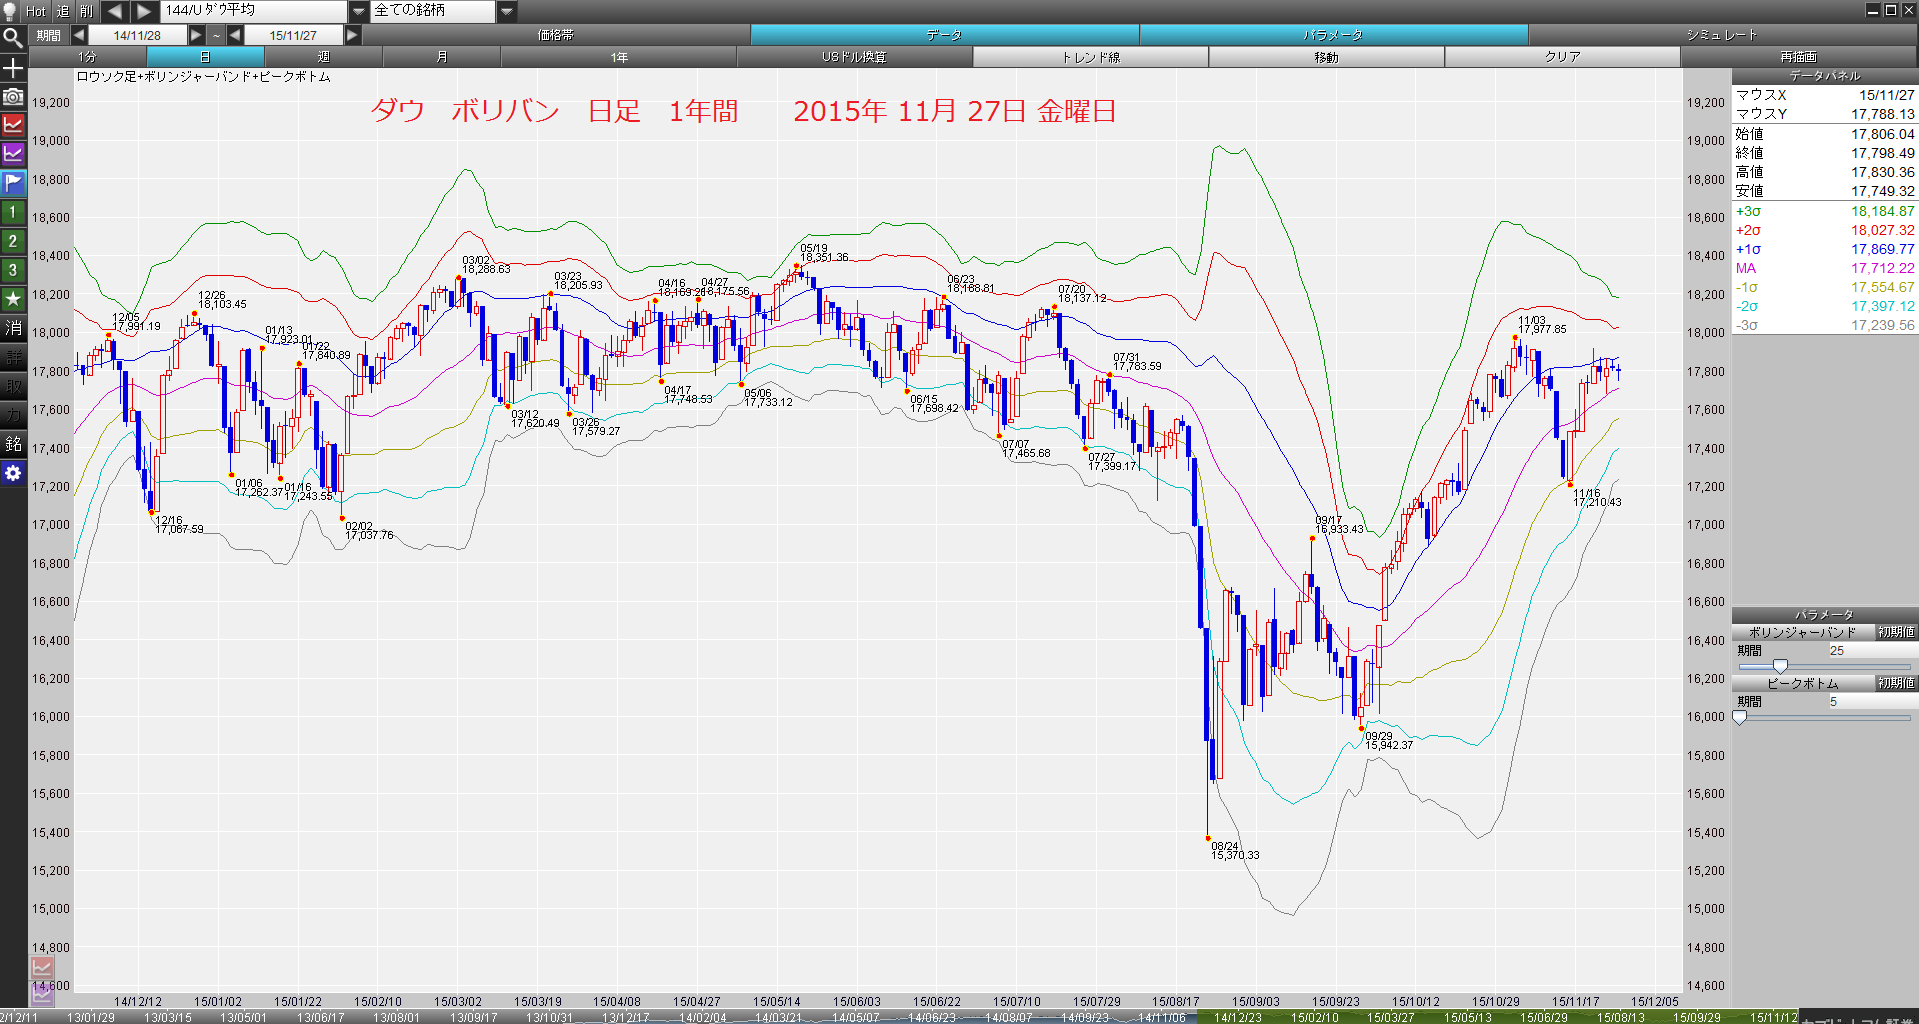1919x1024 pixels.
Task: Switch to the 月 monthly timeframe tab
Action: [442, 57]
